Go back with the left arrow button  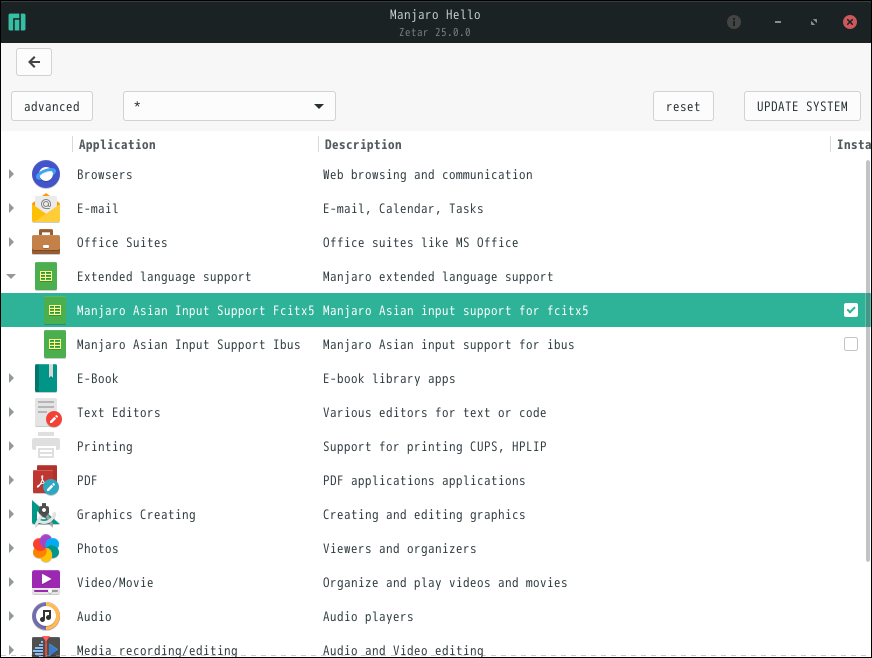pyautogui.click(x=34, y=62)
